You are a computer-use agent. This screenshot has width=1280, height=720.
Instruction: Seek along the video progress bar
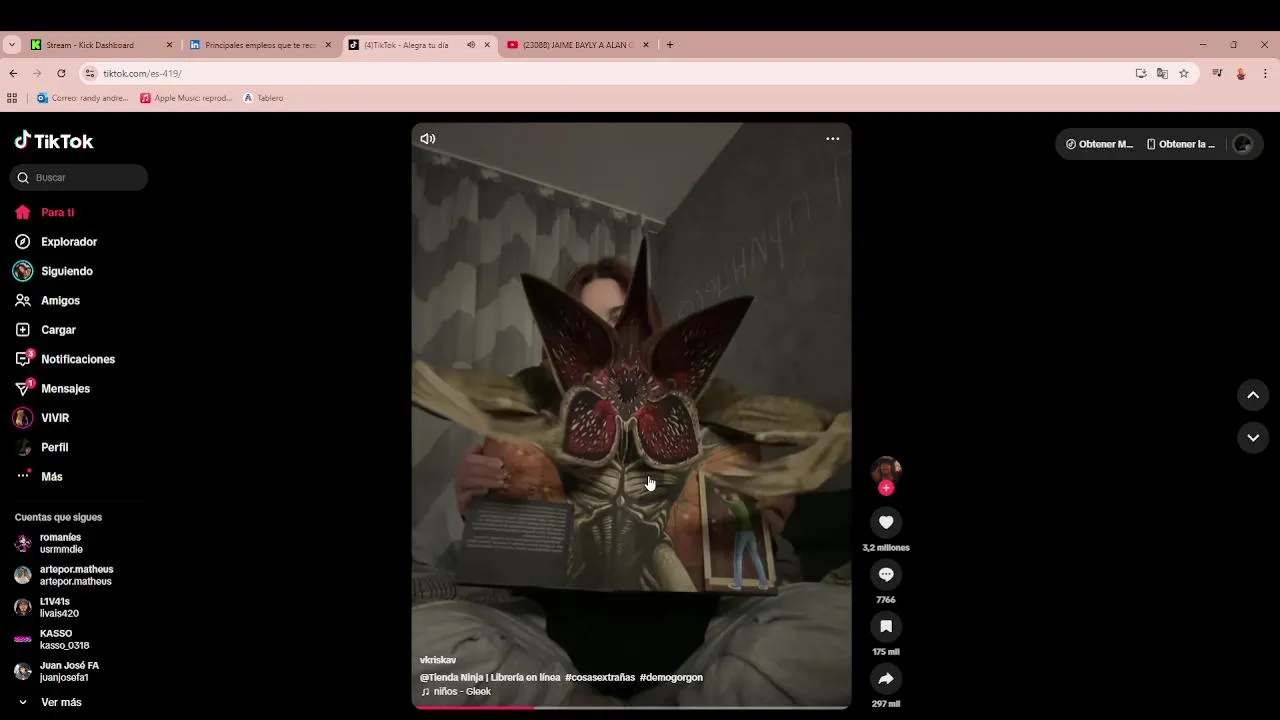[x=631, y=707]
